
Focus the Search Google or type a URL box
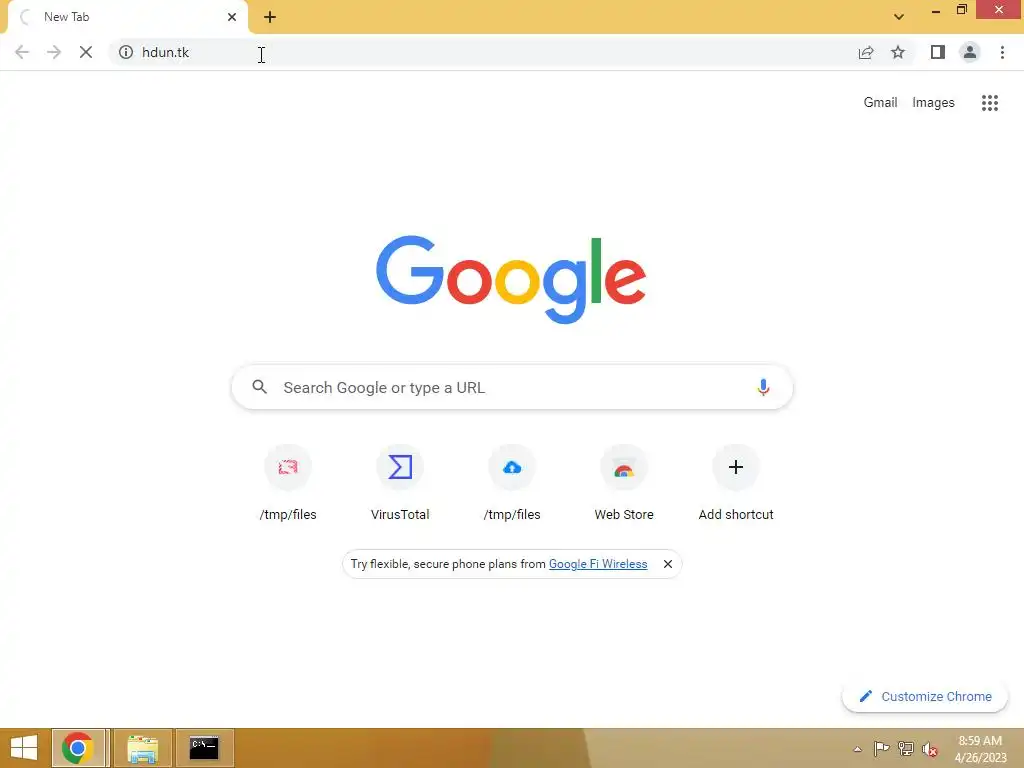tap(512, 387)
